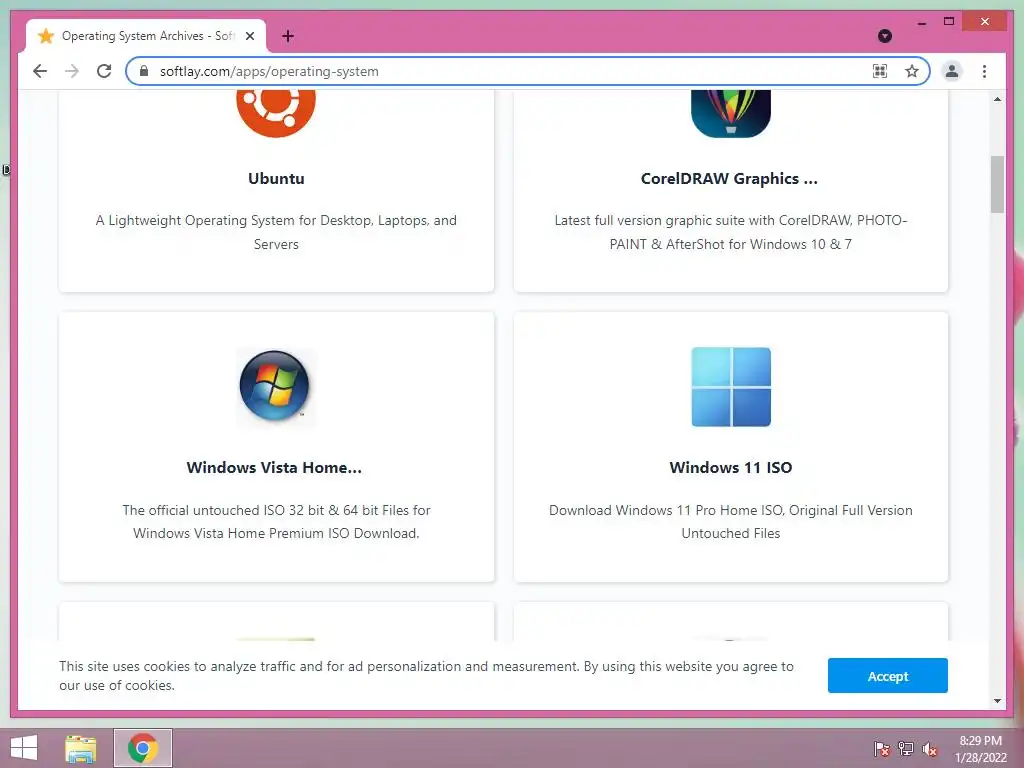Click the Windows 11 logo icon
This screenshot has width=1024, height=768.
731,387
